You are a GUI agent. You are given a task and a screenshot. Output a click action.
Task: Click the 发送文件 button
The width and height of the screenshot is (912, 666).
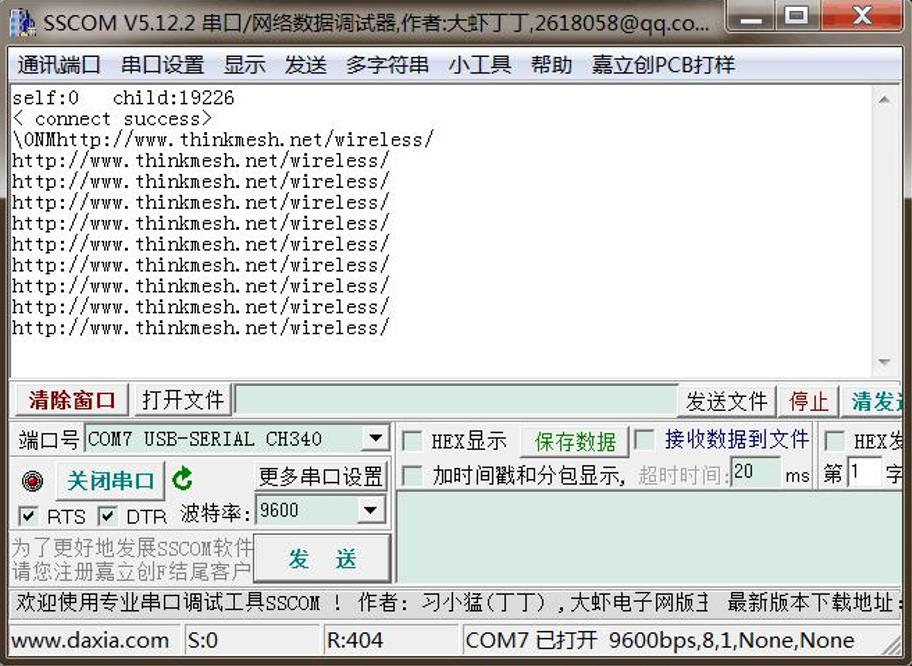tap(726, 401)
